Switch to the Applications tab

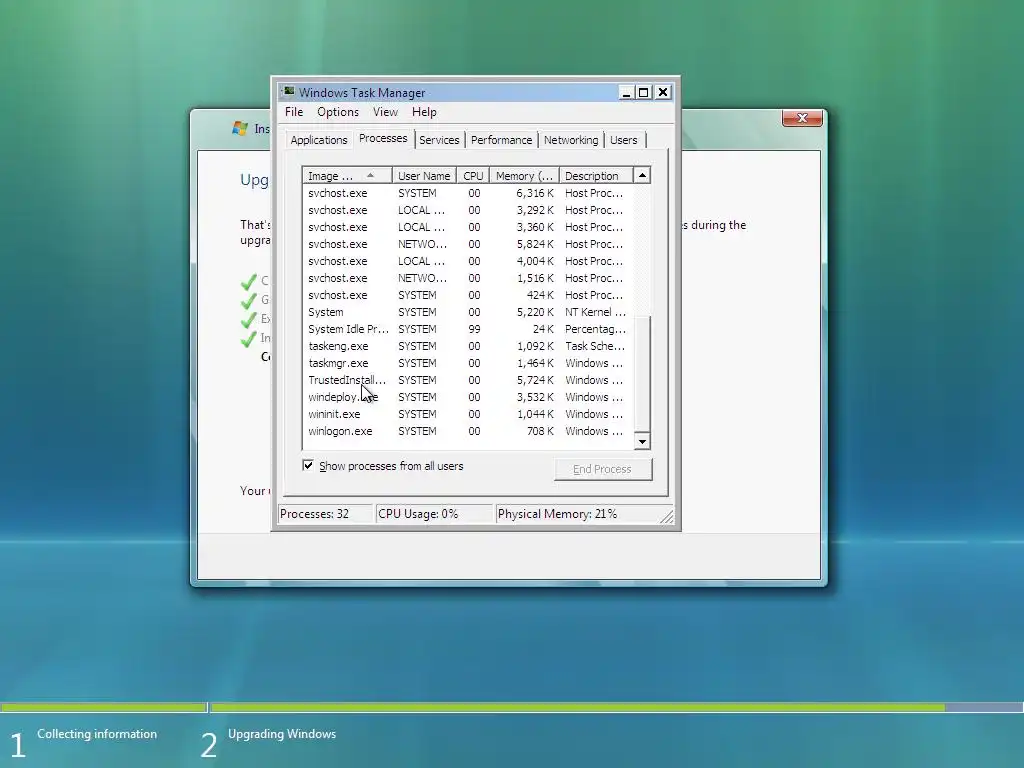click(319, 140)
